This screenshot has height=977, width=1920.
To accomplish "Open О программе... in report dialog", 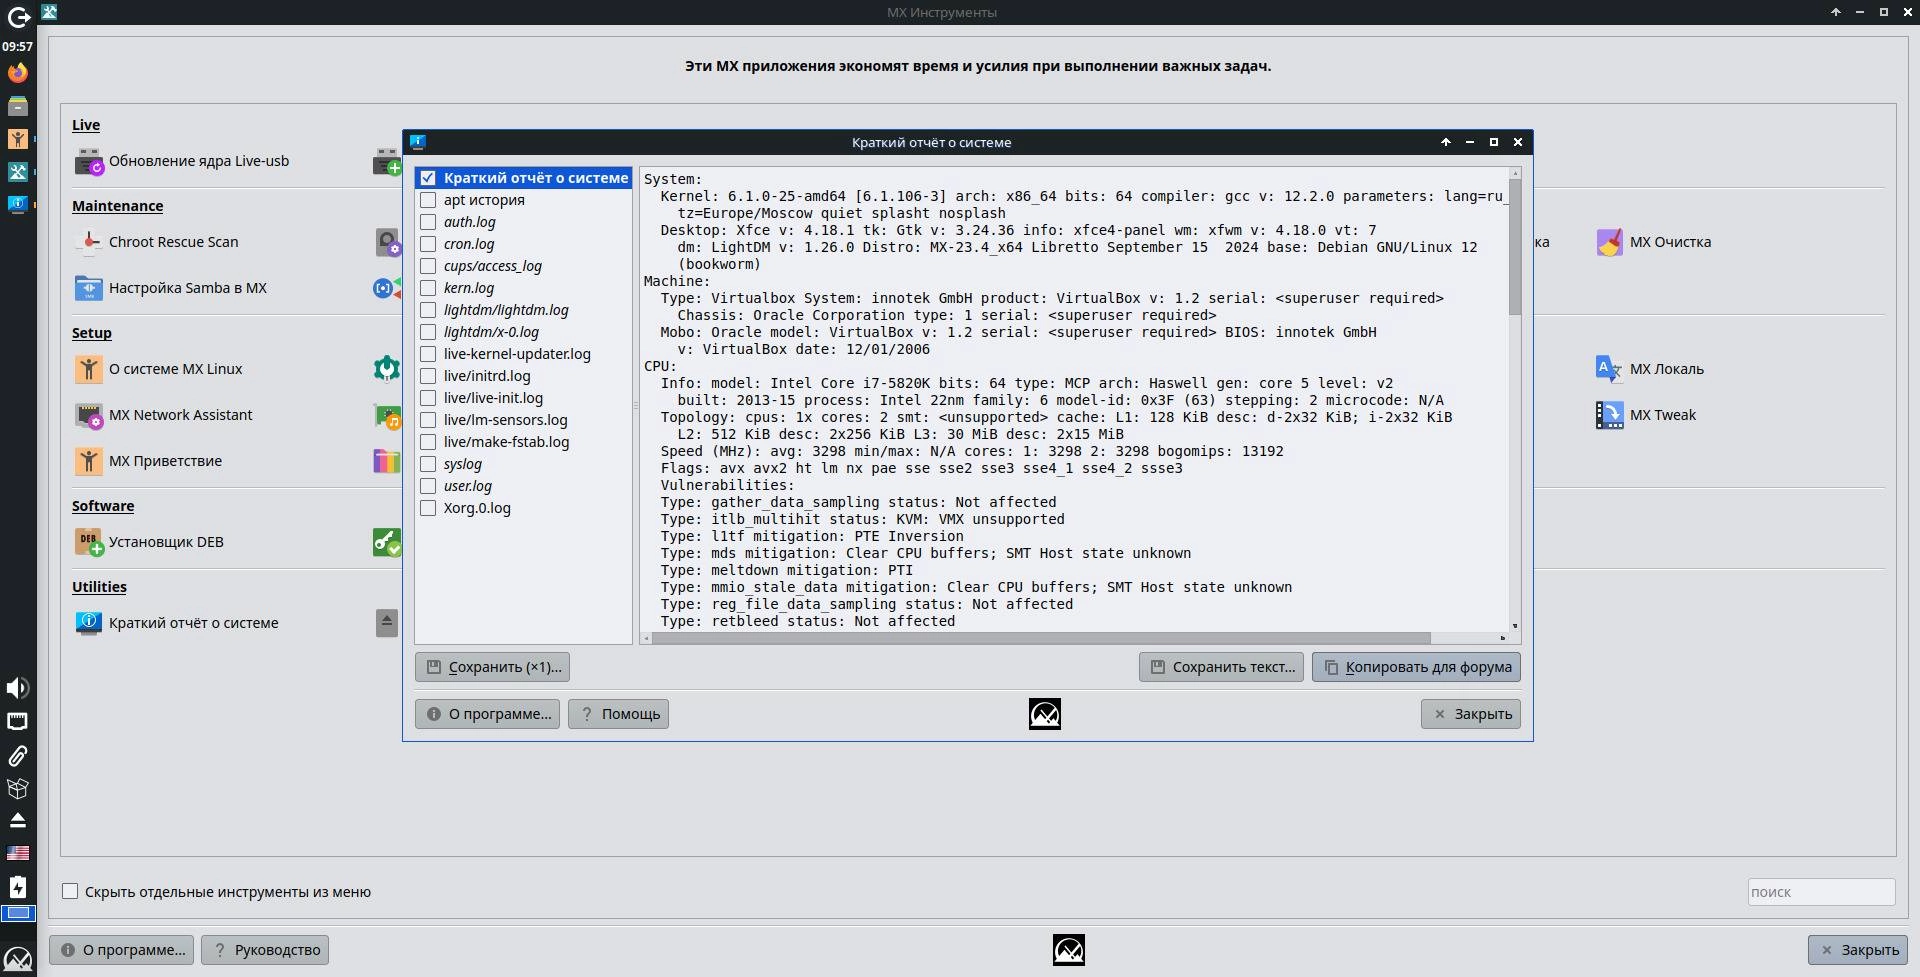I will pyautogui.click(x=487, y=714).
